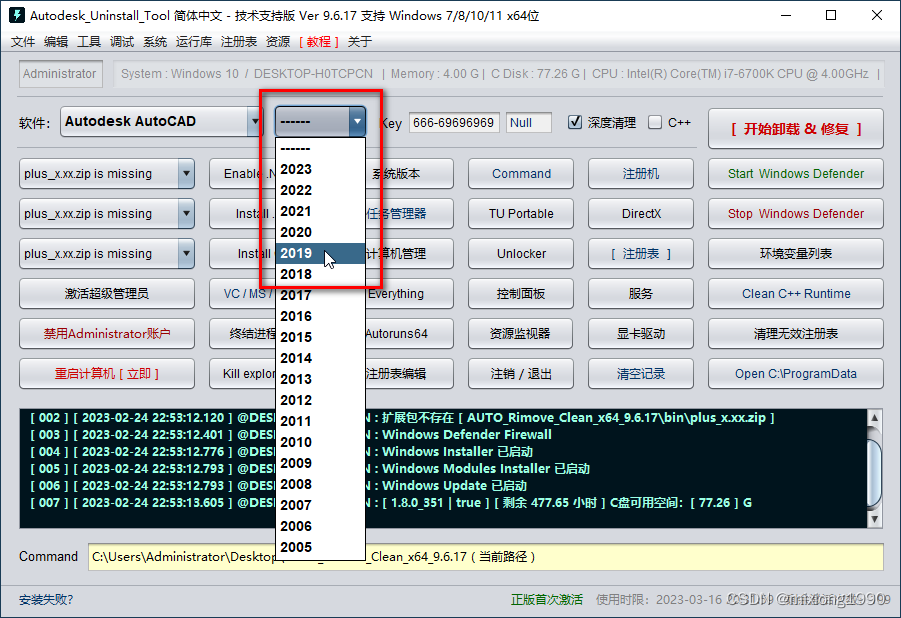Open the 工具 menu

tap(88, 41)
